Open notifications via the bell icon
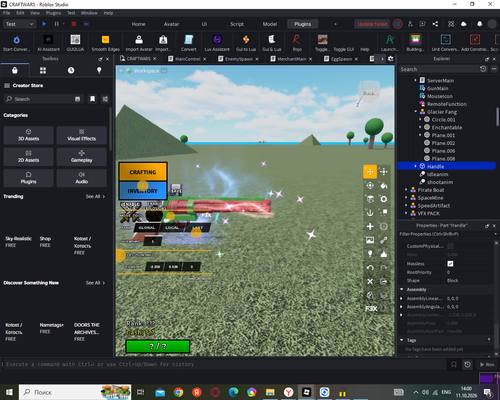 tap(479, 24)
